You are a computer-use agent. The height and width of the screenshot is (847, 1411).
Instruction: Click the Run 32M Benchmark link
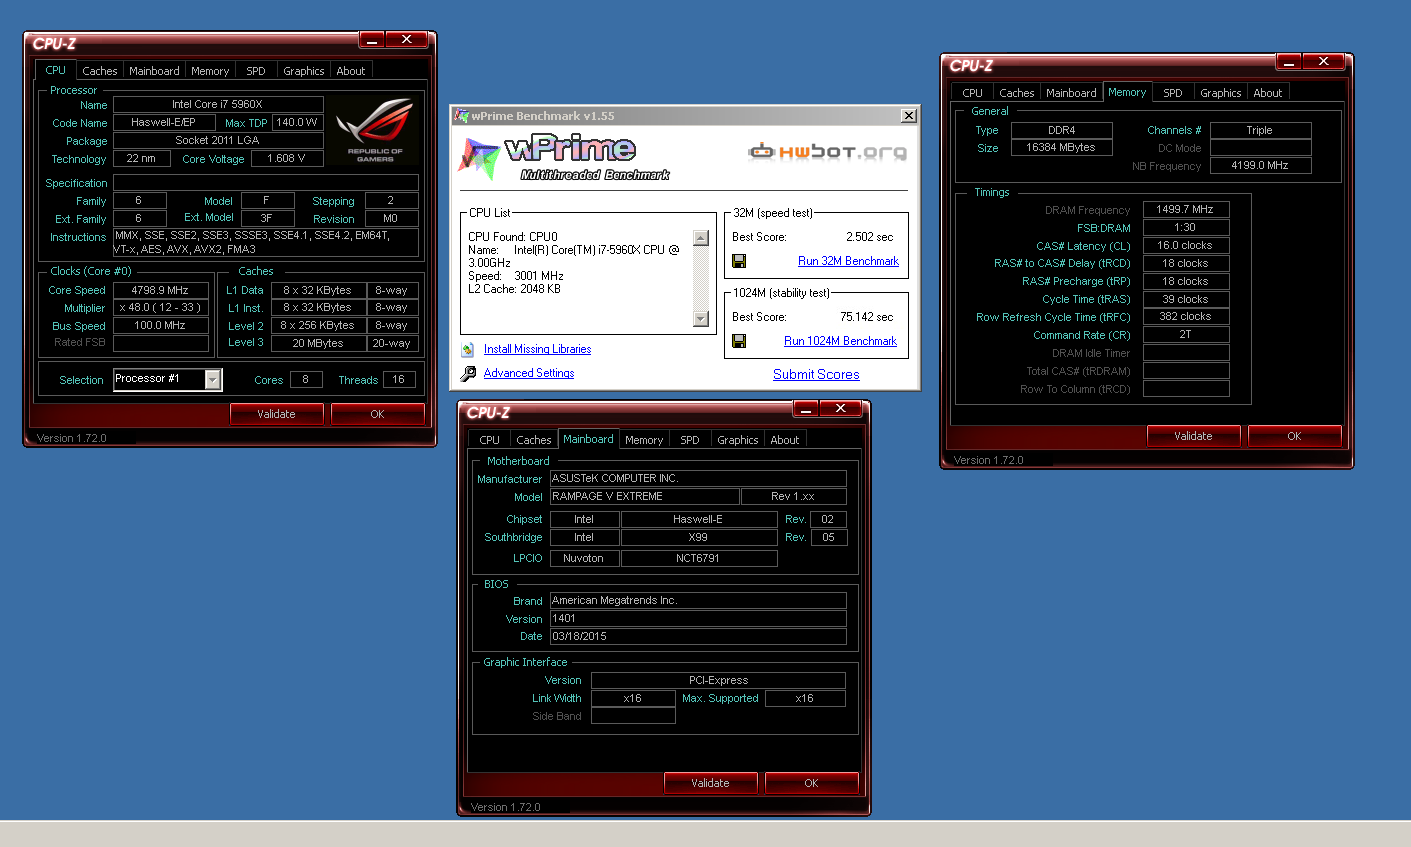(848, 261)
